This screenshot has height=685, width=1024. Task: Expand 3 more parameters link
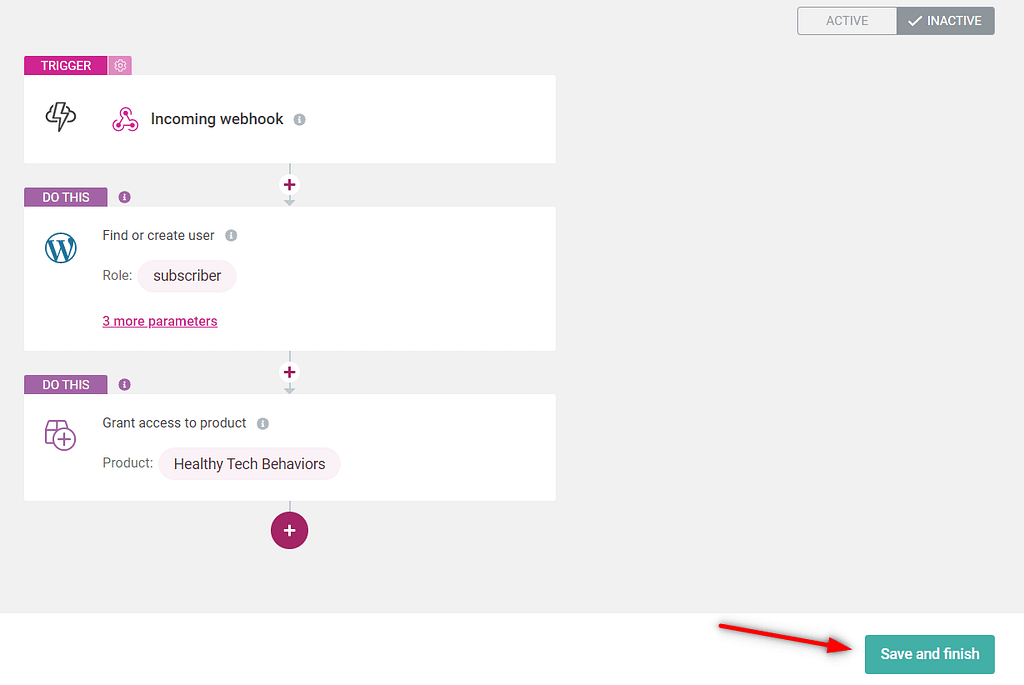[160, 321]
